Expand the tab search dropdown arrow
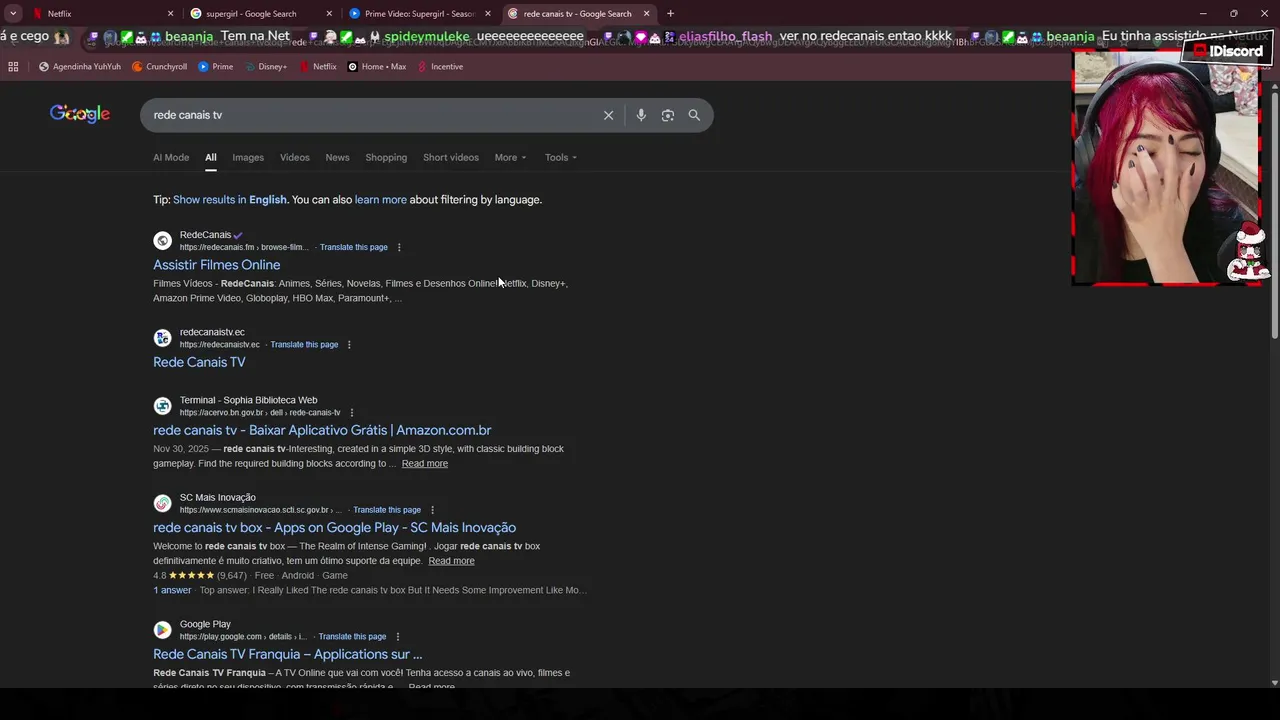 click(x=13, y=14)
